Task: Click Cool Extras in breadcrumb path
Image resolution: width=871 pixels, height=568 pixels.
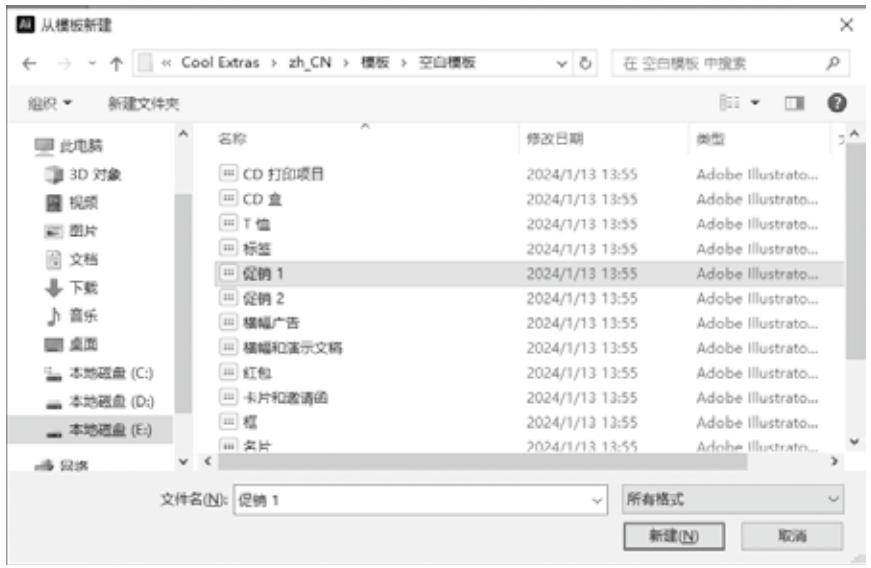Action: [x=220, y=63]
